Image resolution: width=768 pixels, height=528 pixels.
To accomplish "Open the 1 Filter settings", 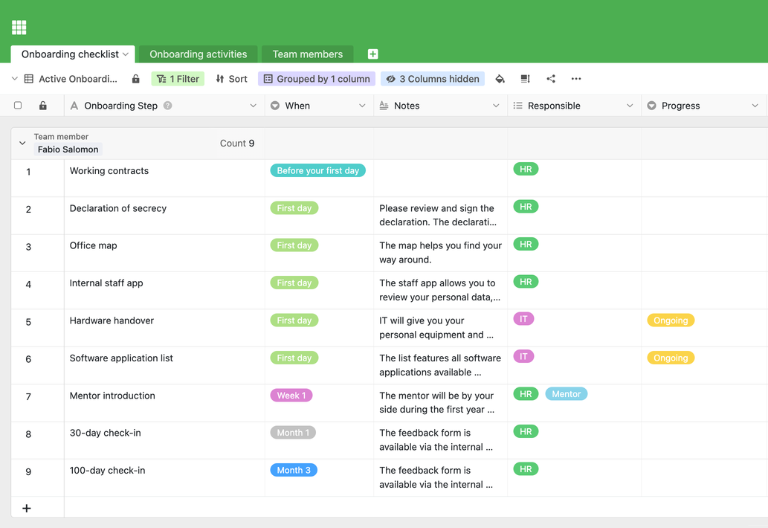I will [177, 79].
